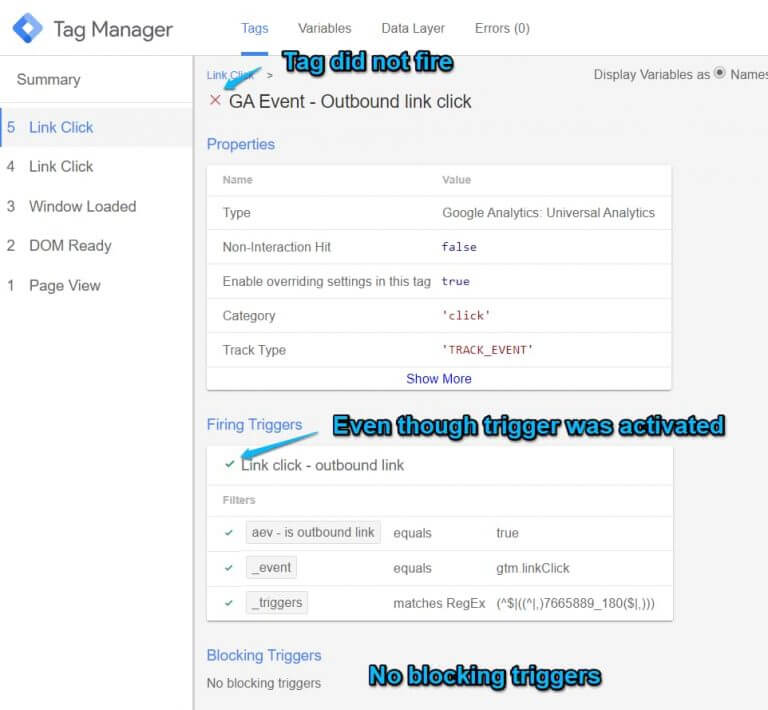Select Summary in the left sidebar

(48, 80)
